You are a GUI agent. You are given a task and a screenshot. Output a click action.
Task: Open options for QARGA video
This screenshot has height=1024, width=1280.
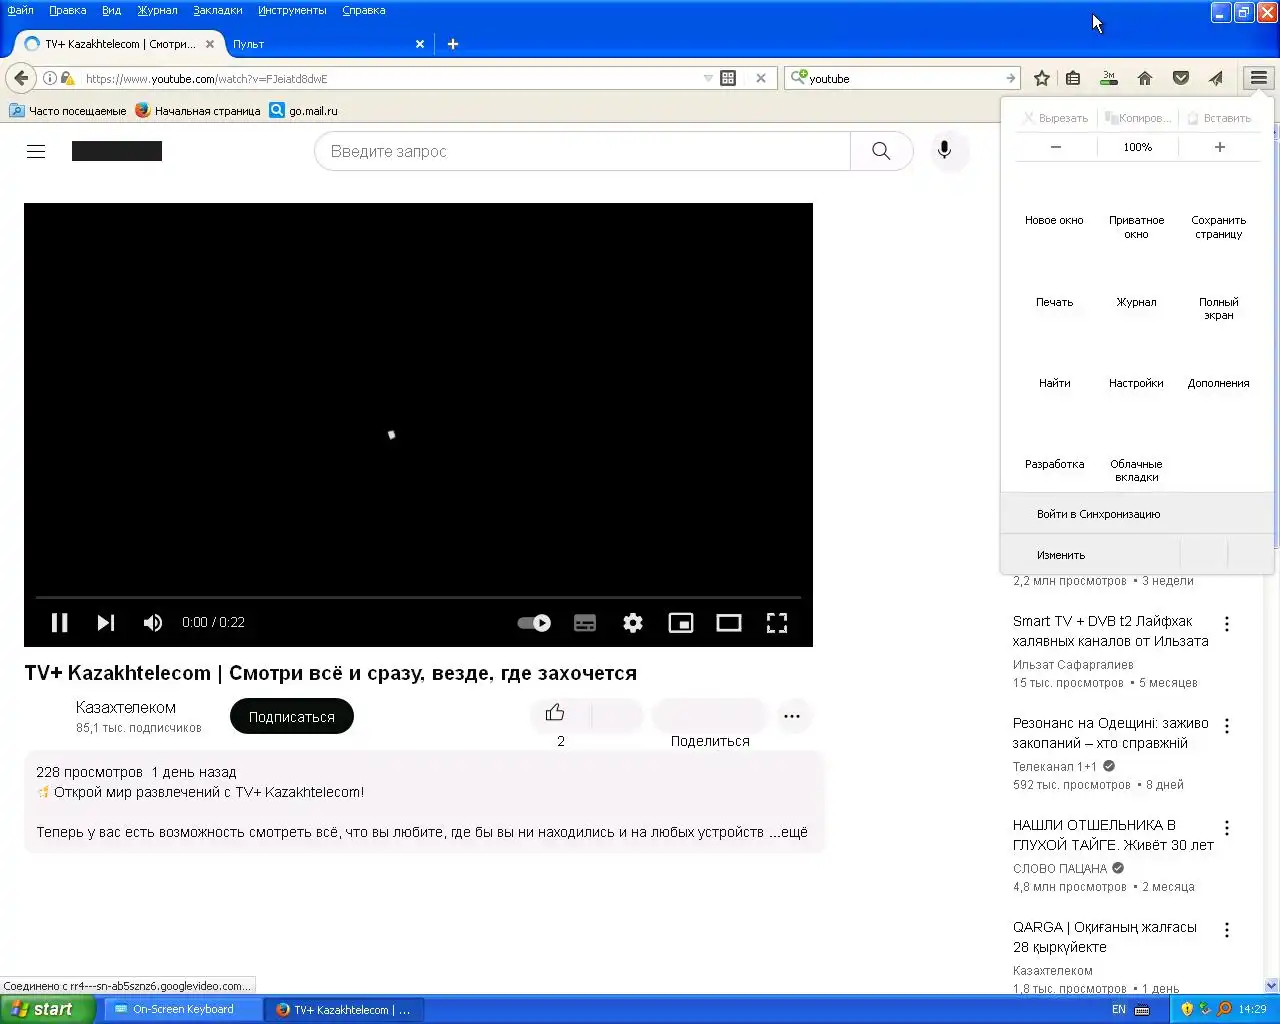[x=1227, y=929]
